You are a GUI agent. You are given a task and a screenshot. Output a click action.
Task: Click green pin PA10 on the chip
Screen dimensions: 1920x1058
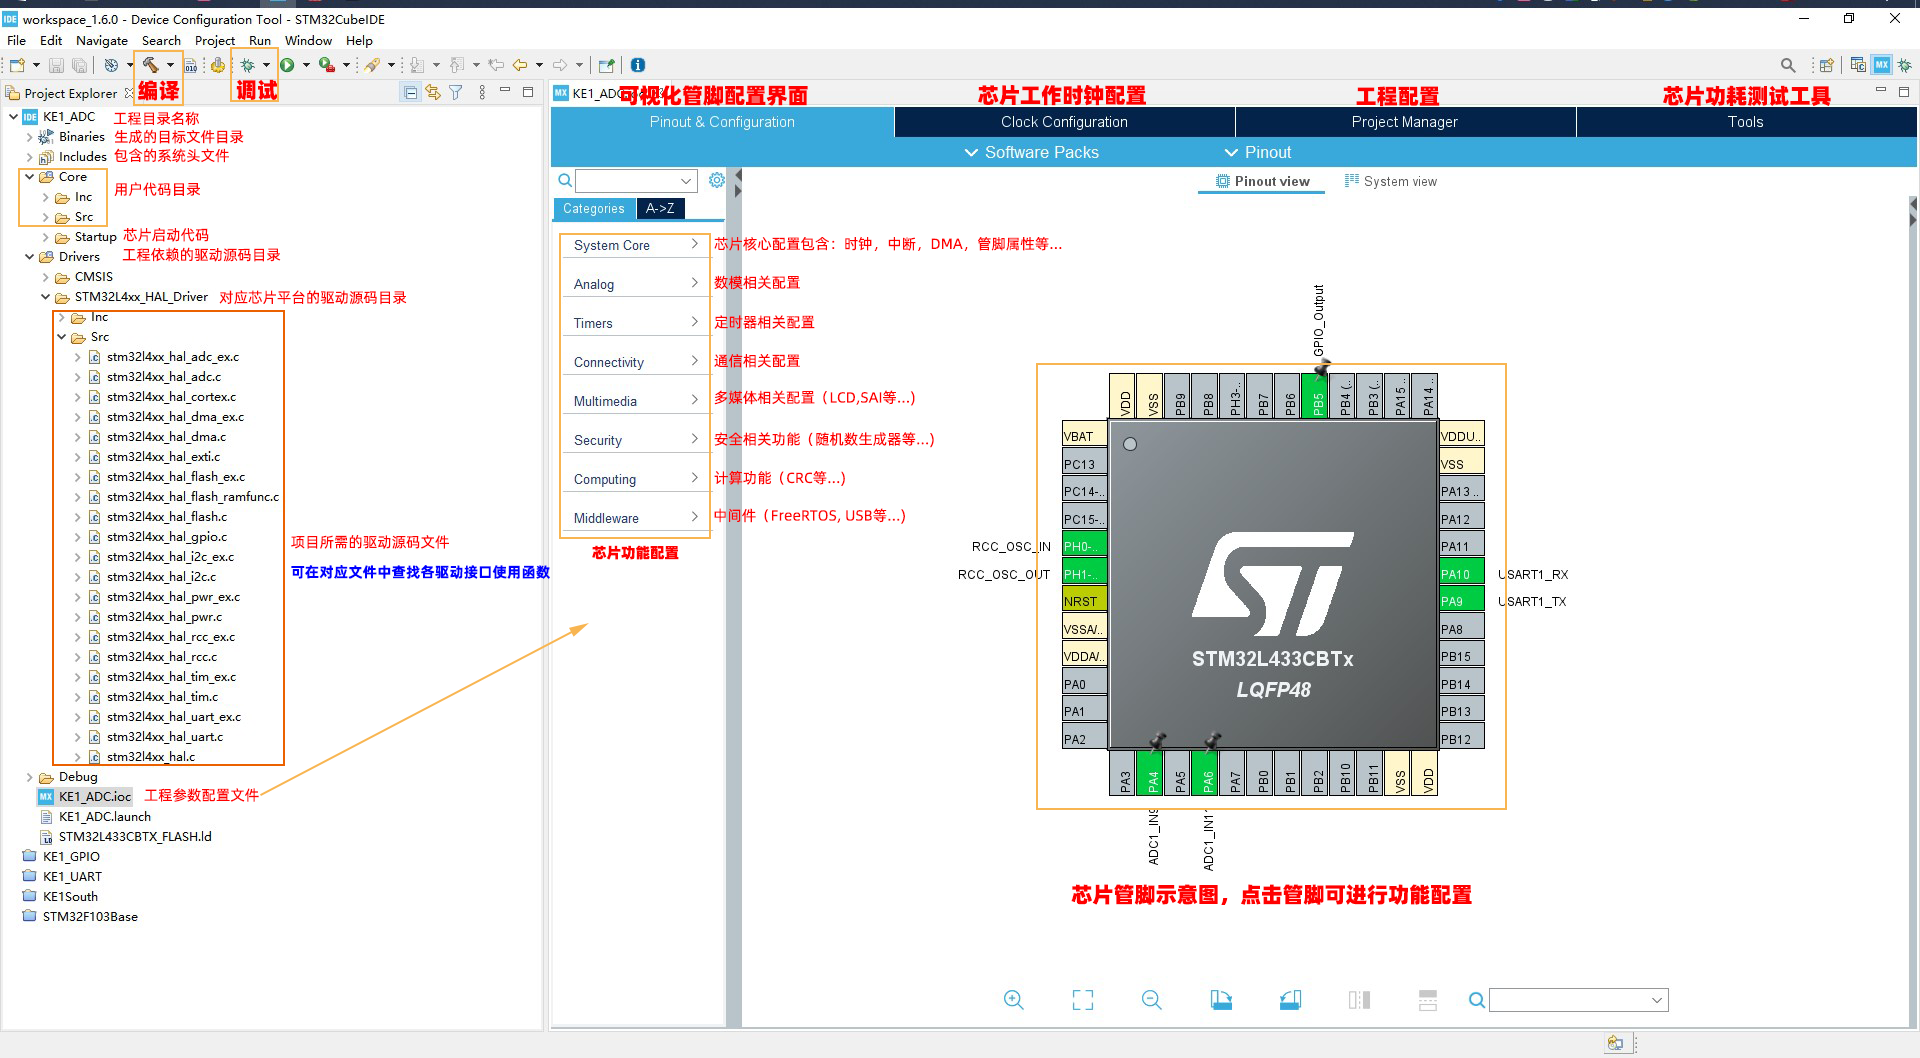click(1461, 574)
